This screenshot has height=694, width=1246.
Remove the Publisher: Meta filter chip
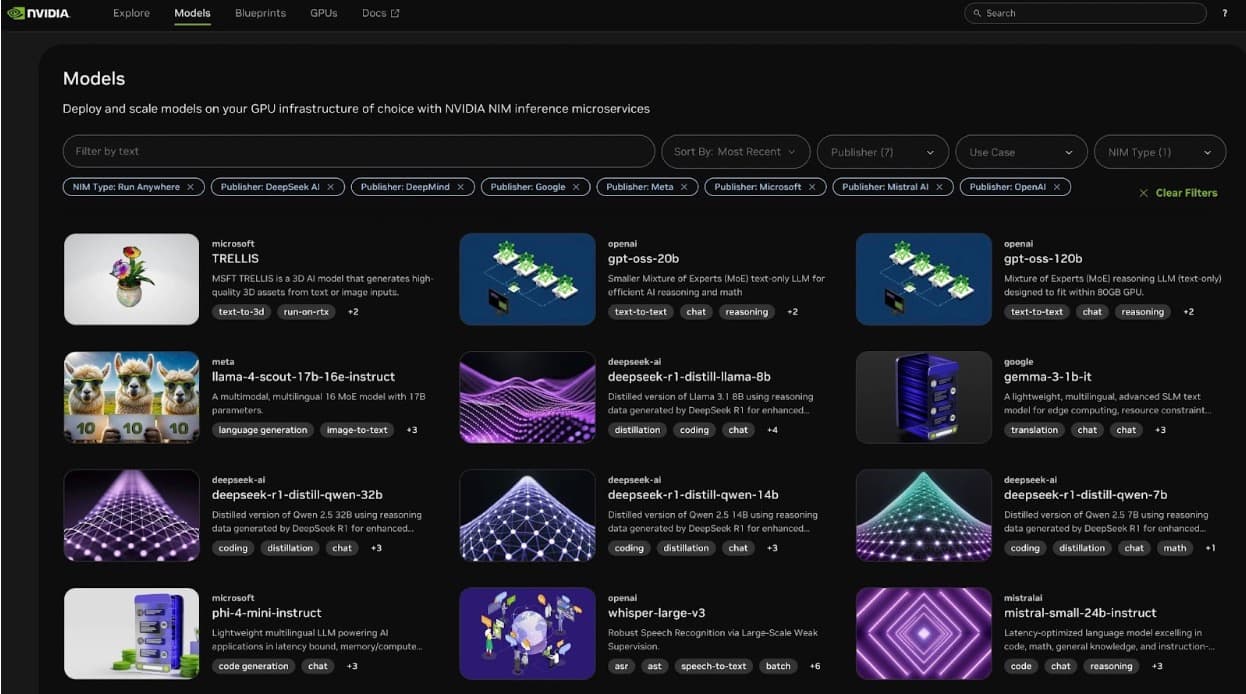pyautogui.click(x=684, y=187)
